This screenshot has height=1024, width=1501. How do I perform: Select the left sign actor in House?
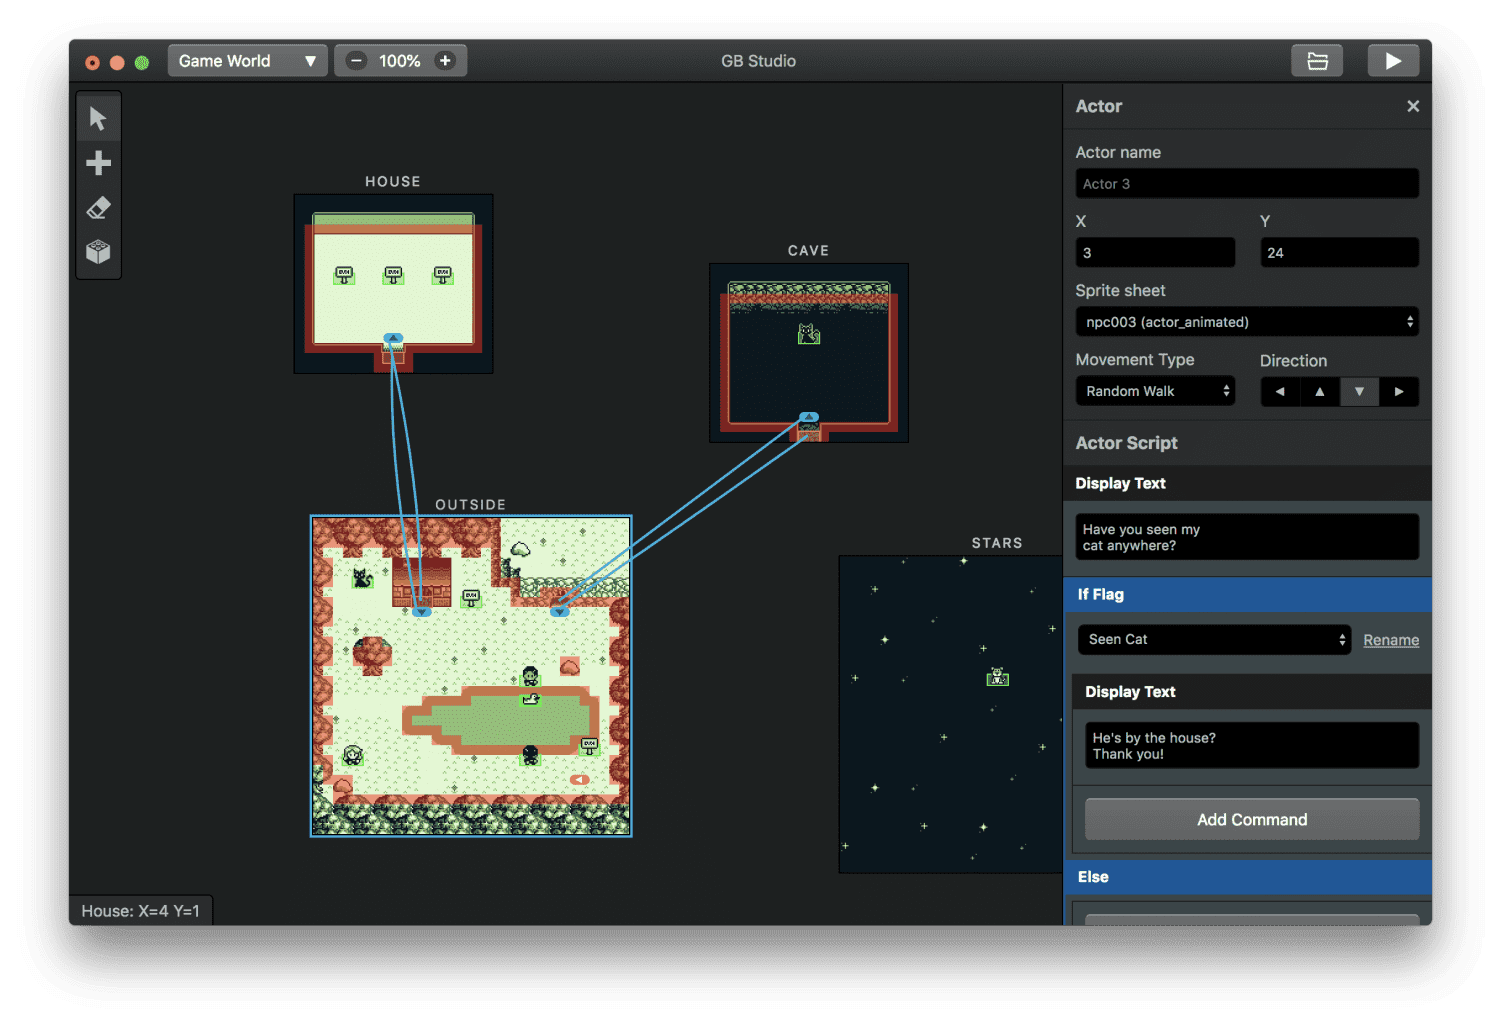[x=344, y=275]
